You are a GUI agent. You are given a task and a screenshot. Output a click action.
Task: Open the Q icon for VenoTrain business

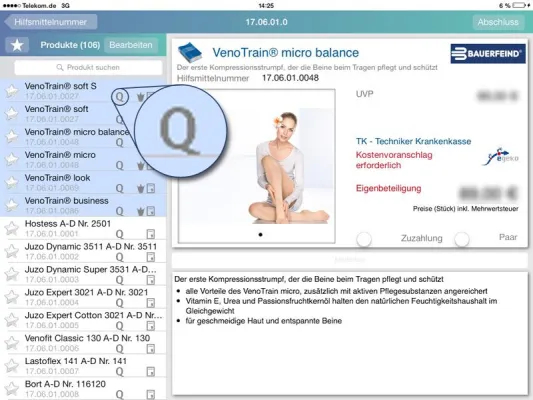point(120,211)
